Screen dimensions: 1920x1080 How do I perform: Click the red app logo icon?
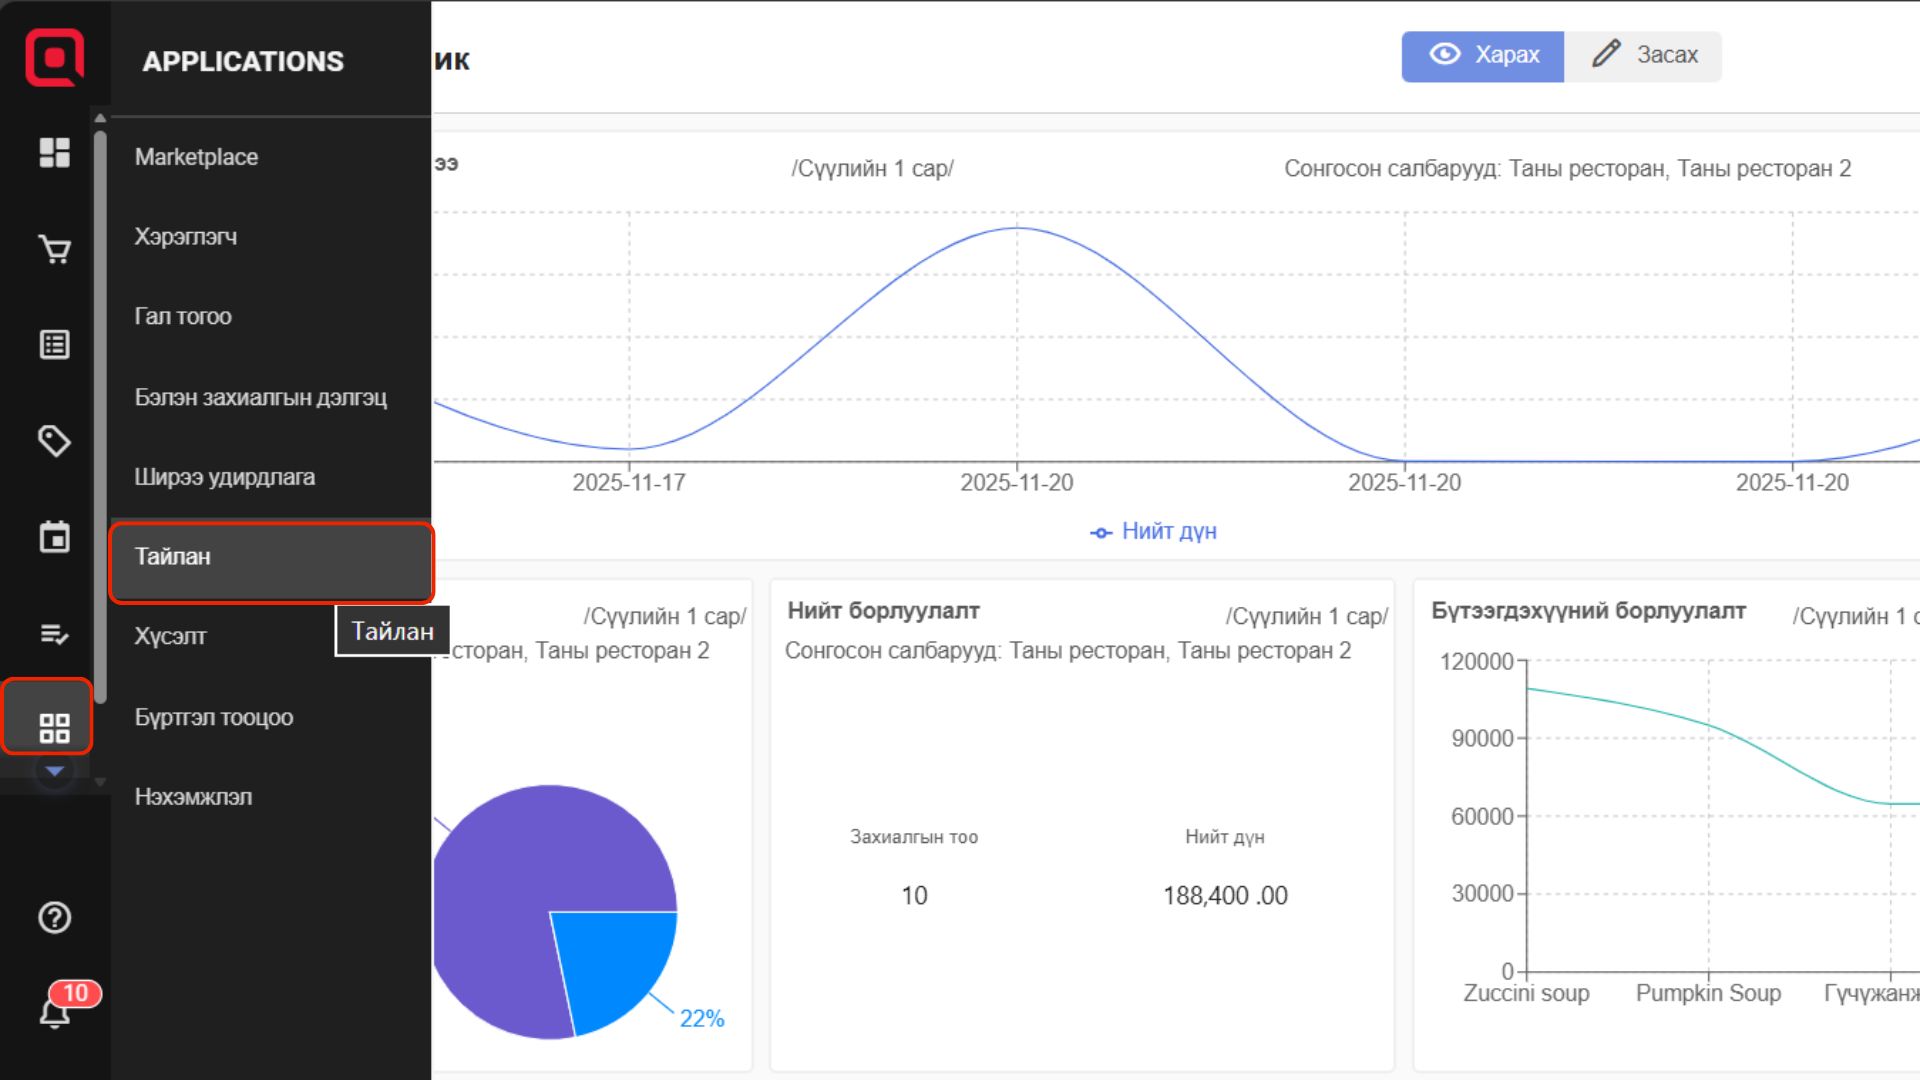point(54,57)
